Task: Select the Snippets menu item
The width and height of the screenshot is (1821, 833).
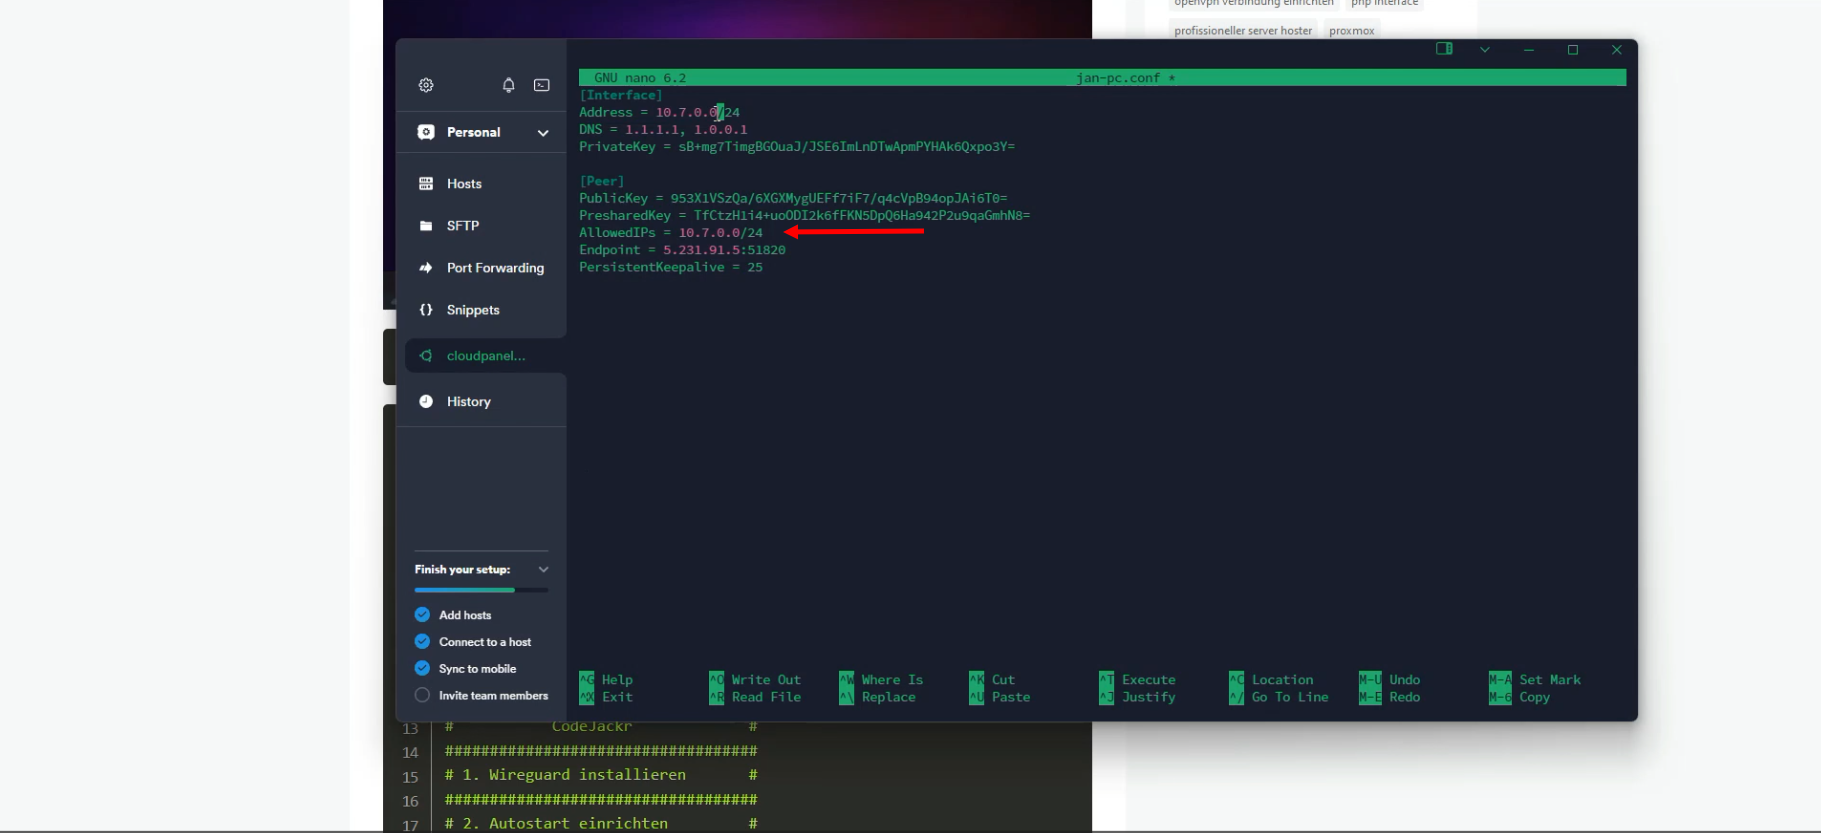Action: tap(473, 310)
